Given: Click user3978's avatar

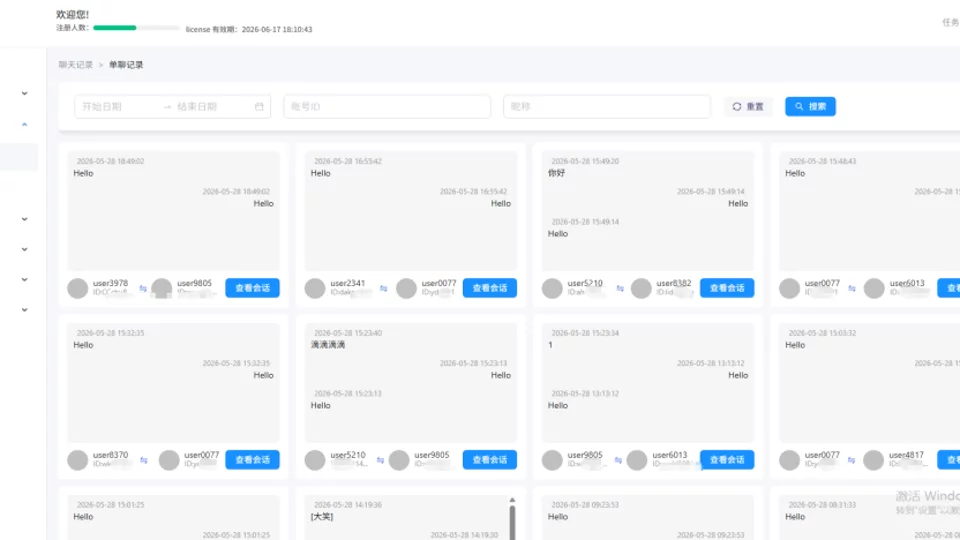Looking at the screenshot, I should coord(78,288).
